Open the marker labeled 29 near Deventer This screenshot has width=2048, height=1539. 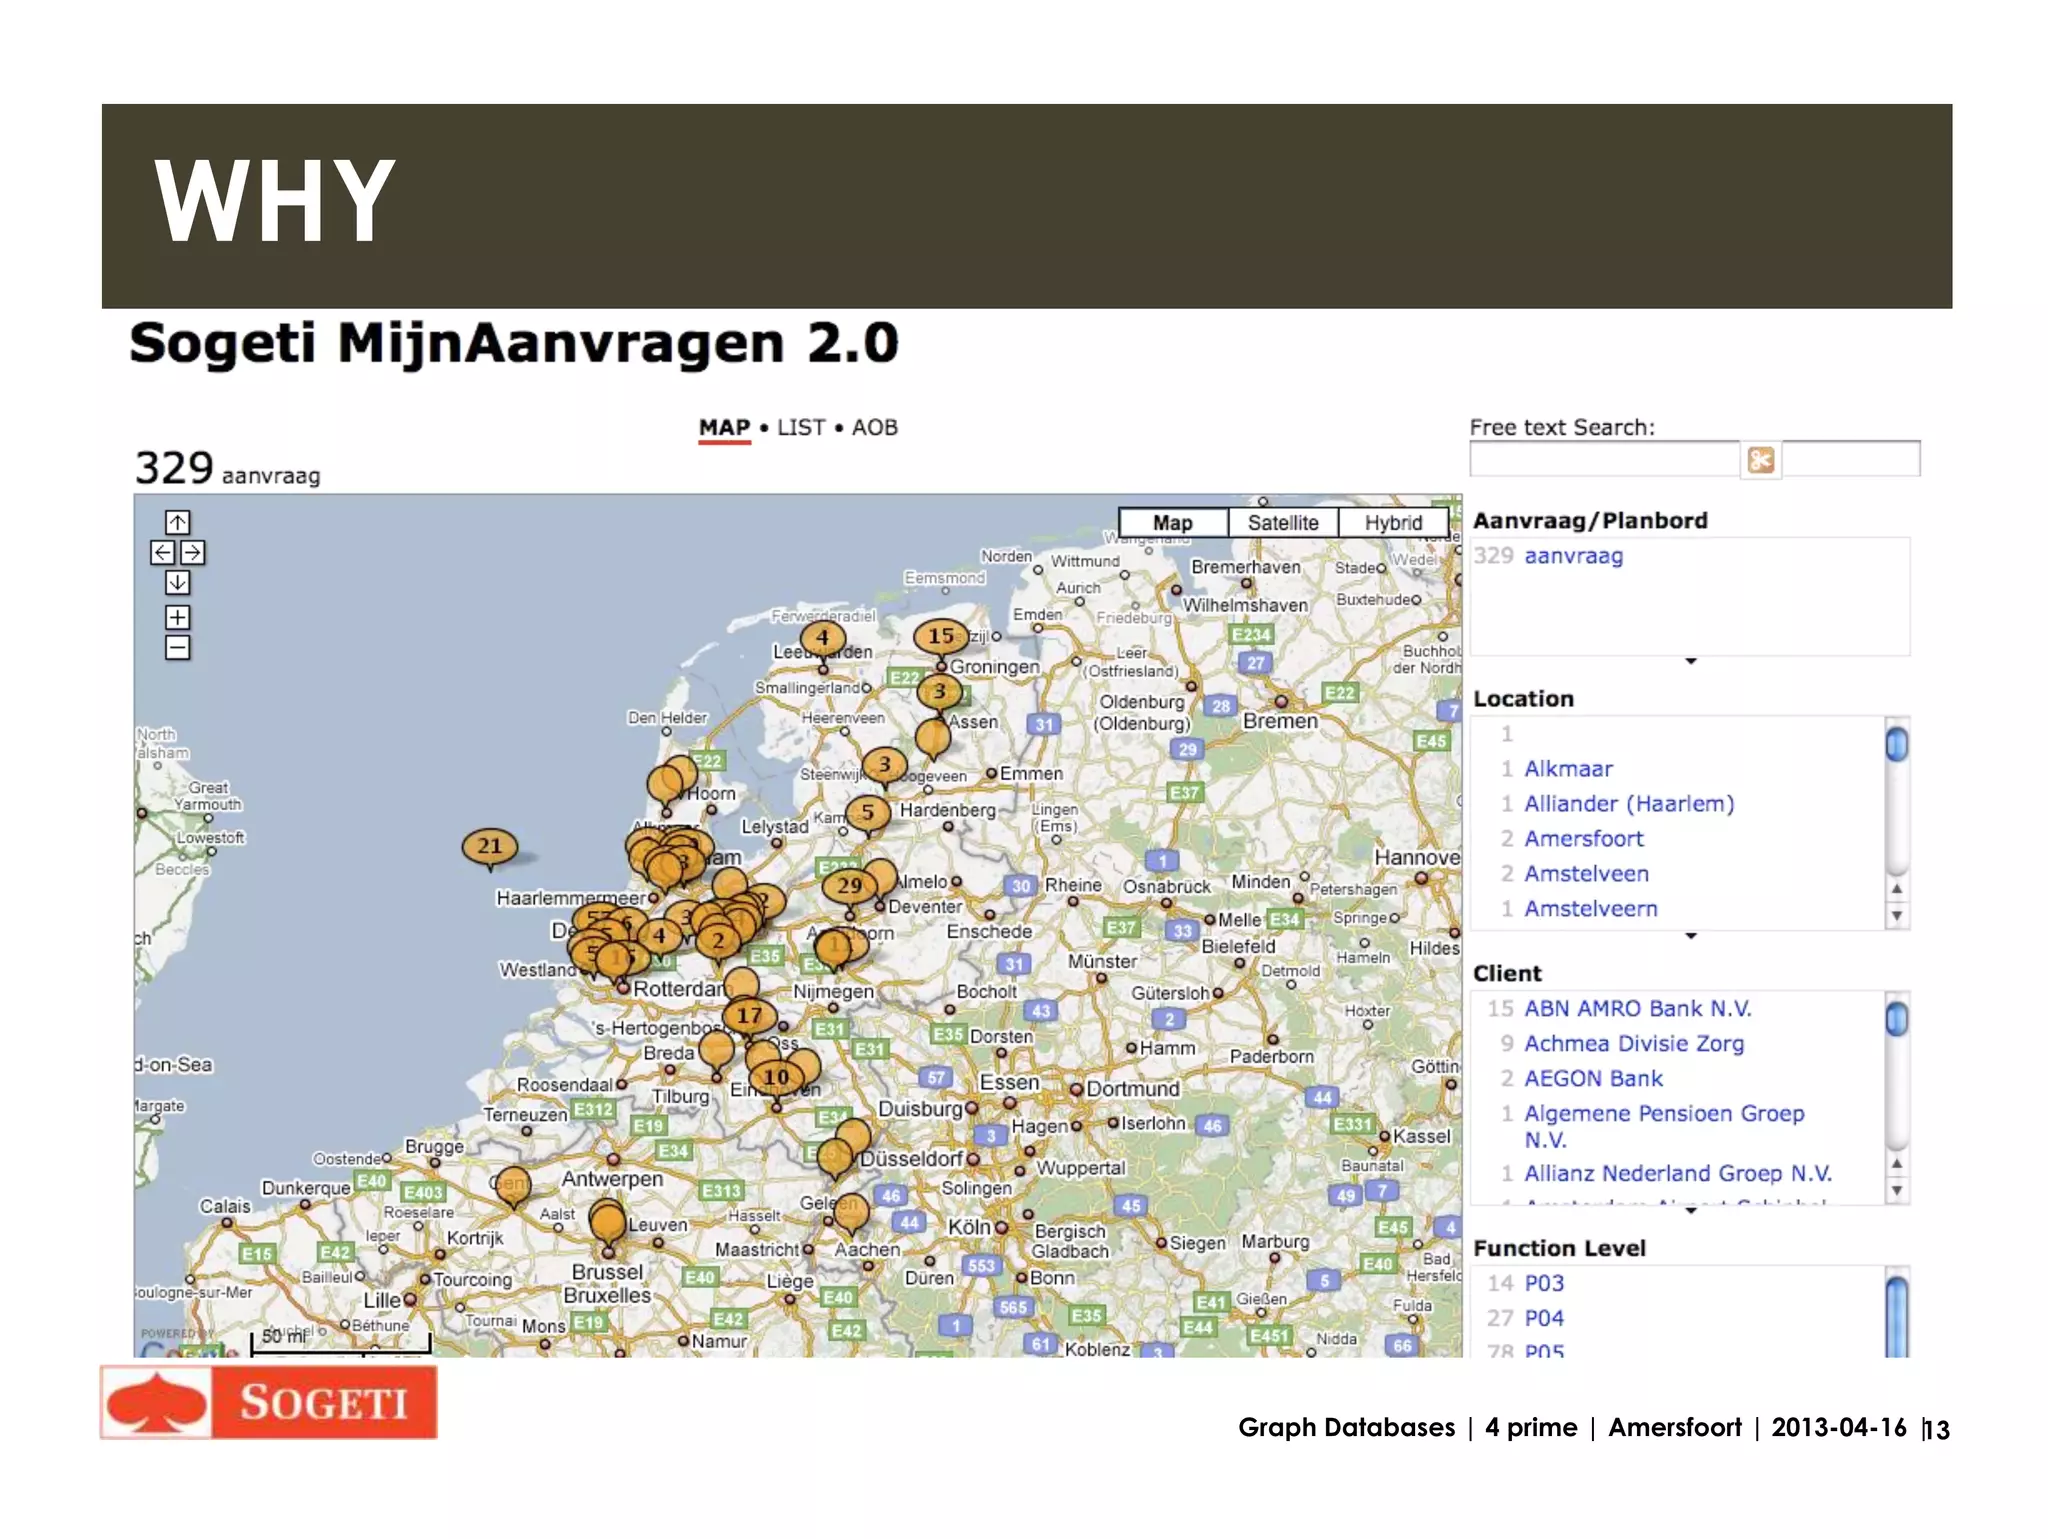850,887
